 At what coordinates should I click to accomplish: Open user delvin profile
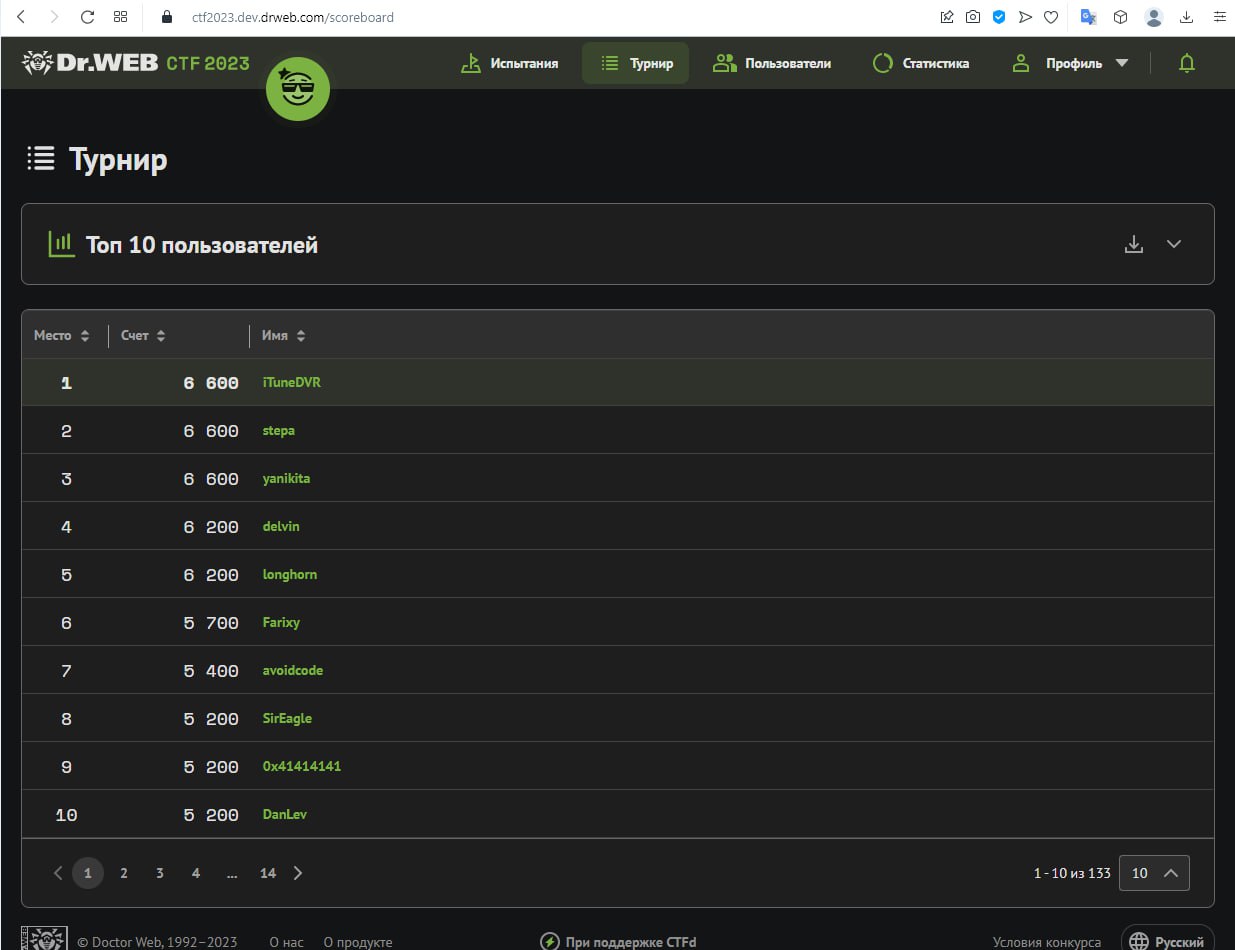pyautogui.click(x=281, y=526)
